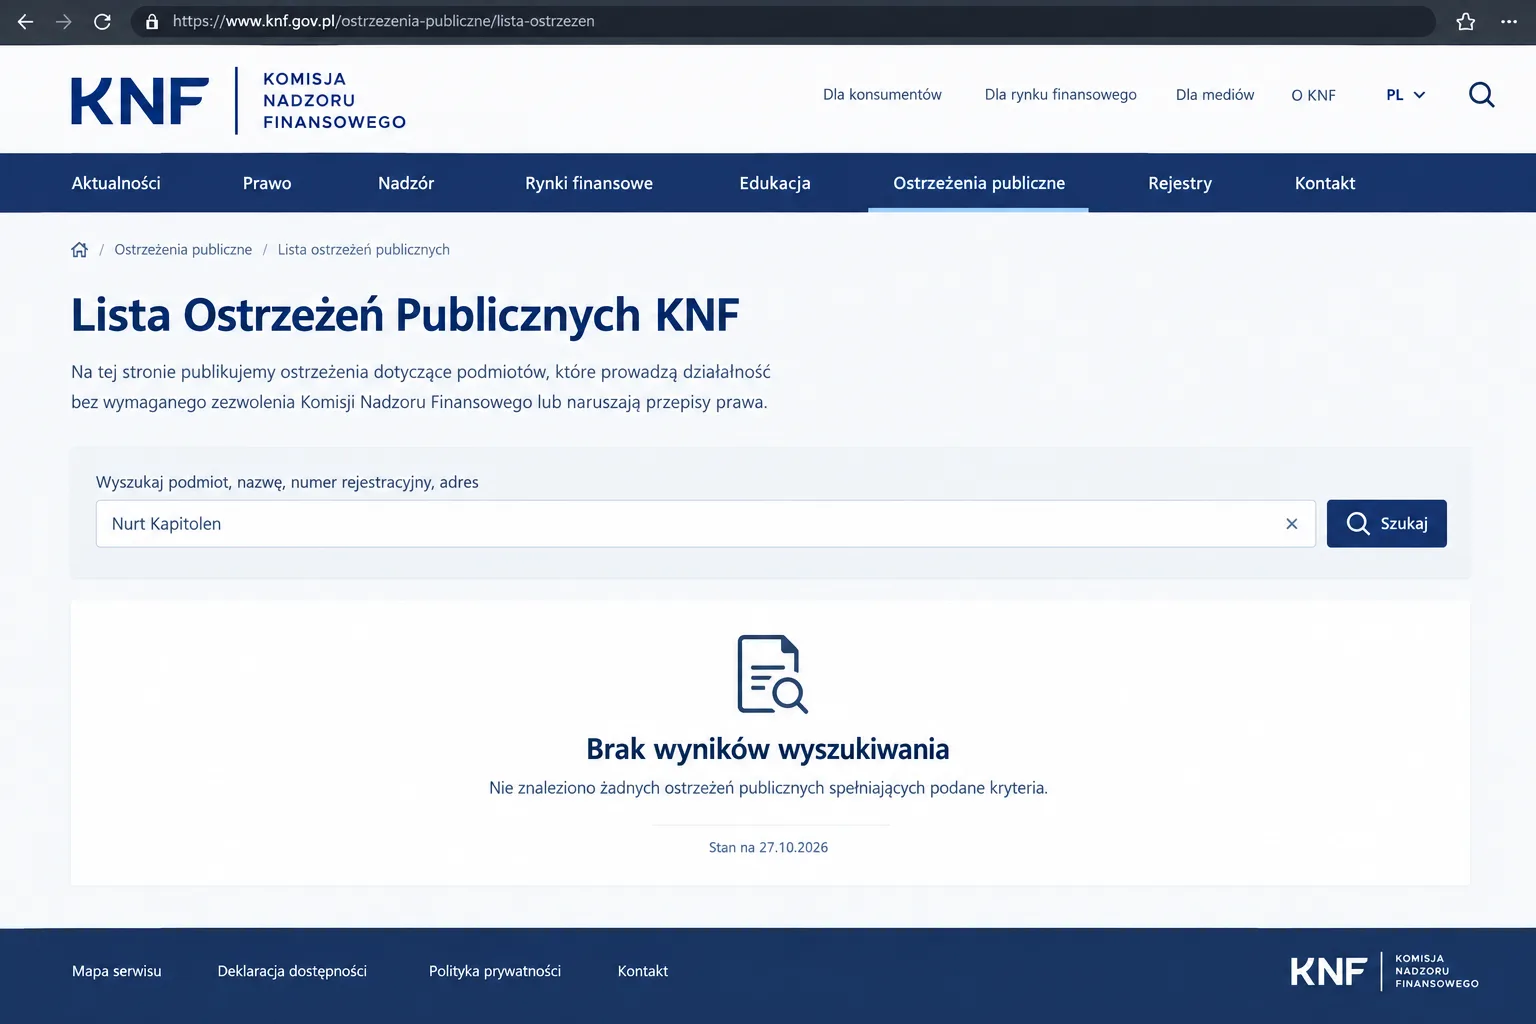Open the browser three-dot menu

click(x=1509, y=21)
